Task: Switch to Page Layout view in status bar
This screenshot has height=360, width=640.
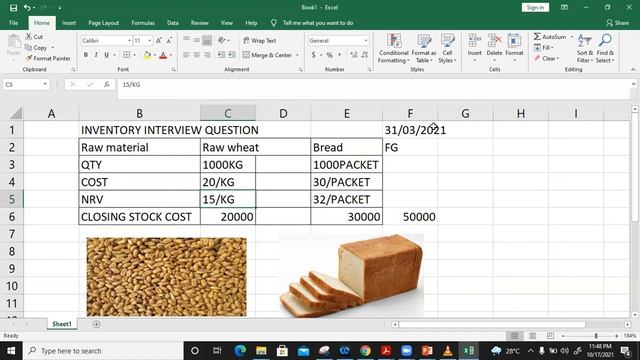Action: (532, 336)
